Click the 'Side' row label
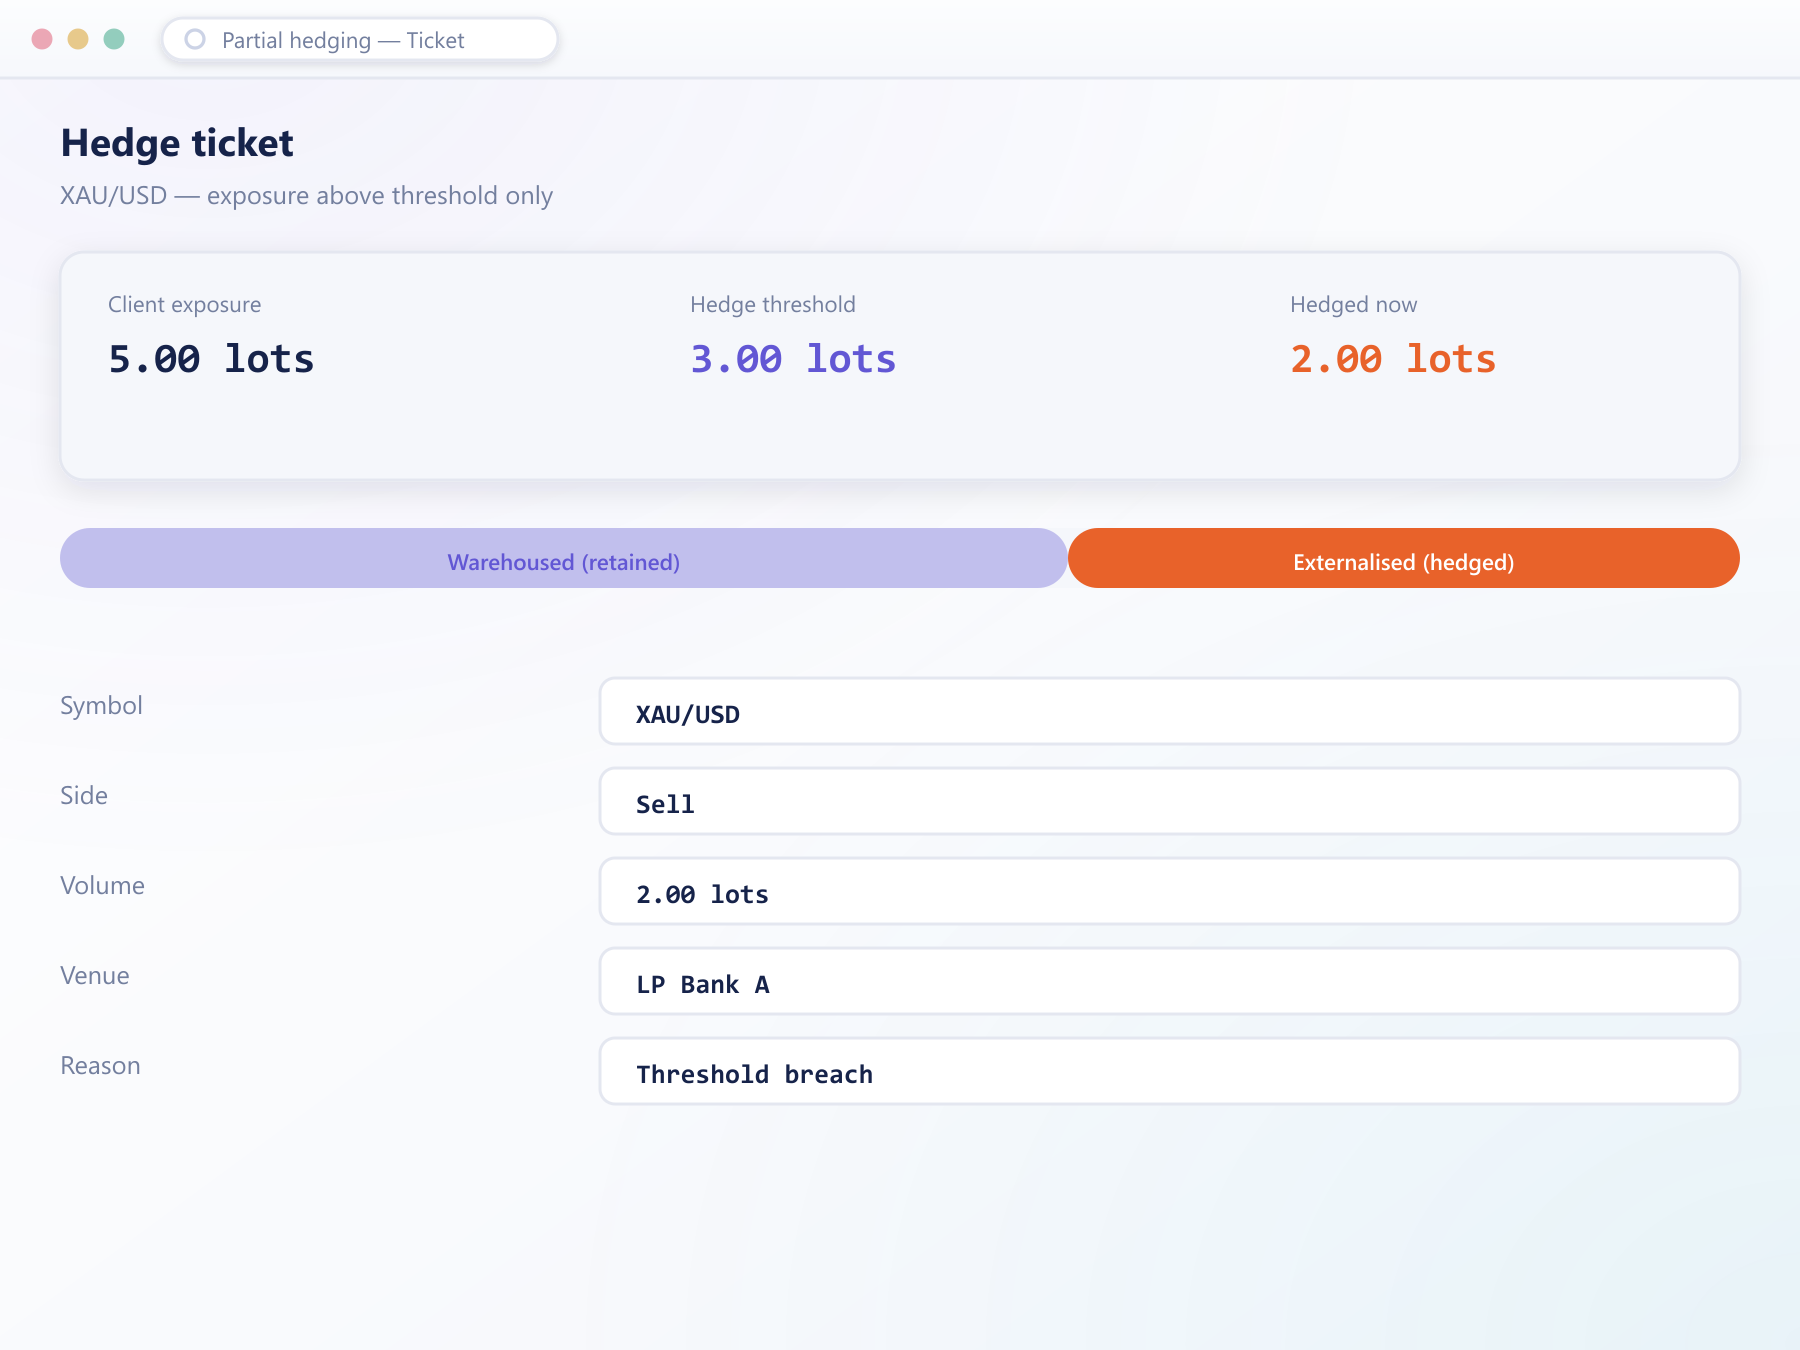 pyautogui.click(x=84, y=796)
